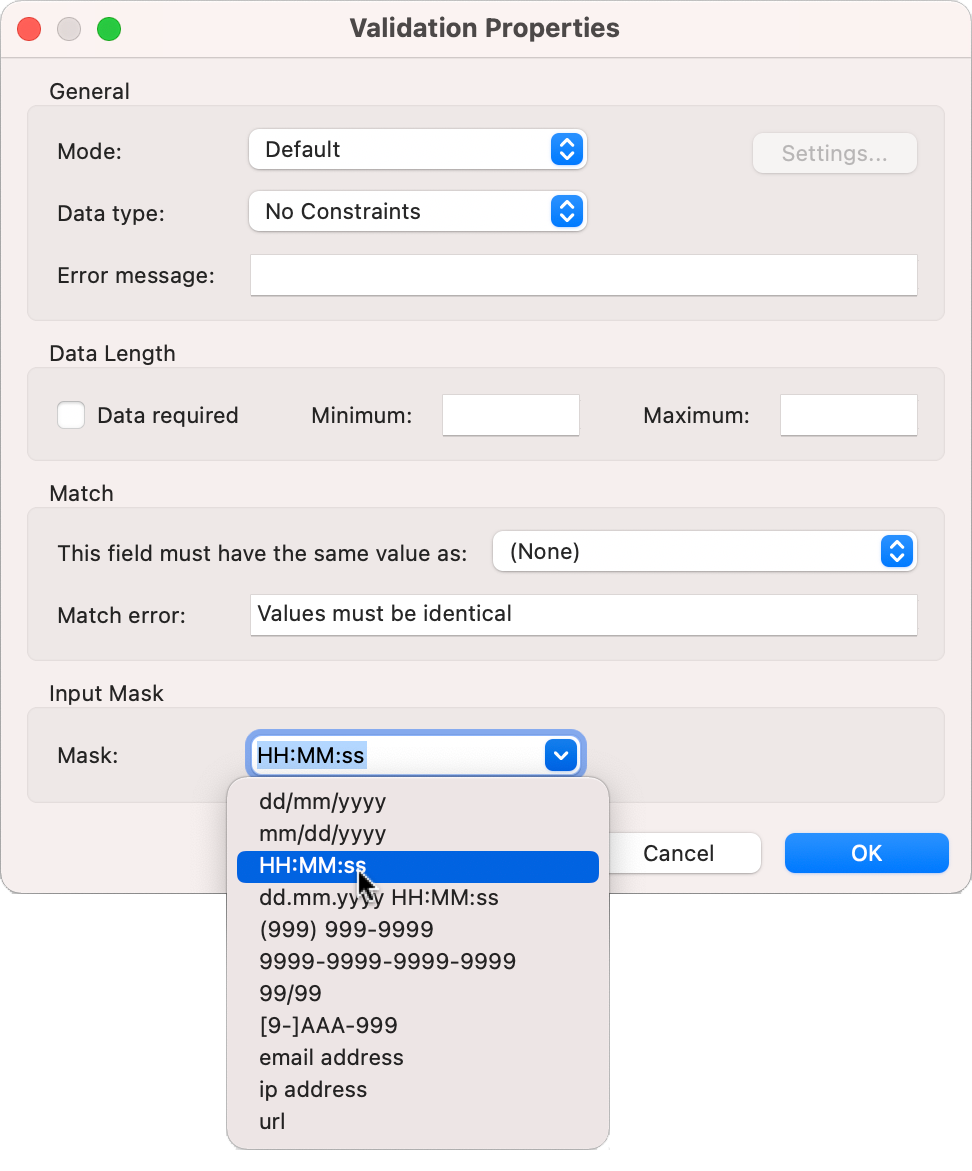Viewport: 972px width, 1171px height.
Task: Select url mask option
Action: (272, 1122)
